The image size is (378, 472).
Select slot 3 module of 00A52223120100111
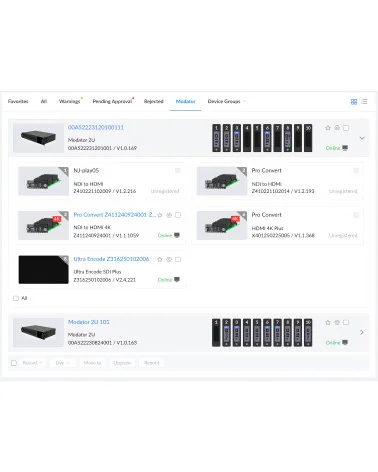coord(237,138)
